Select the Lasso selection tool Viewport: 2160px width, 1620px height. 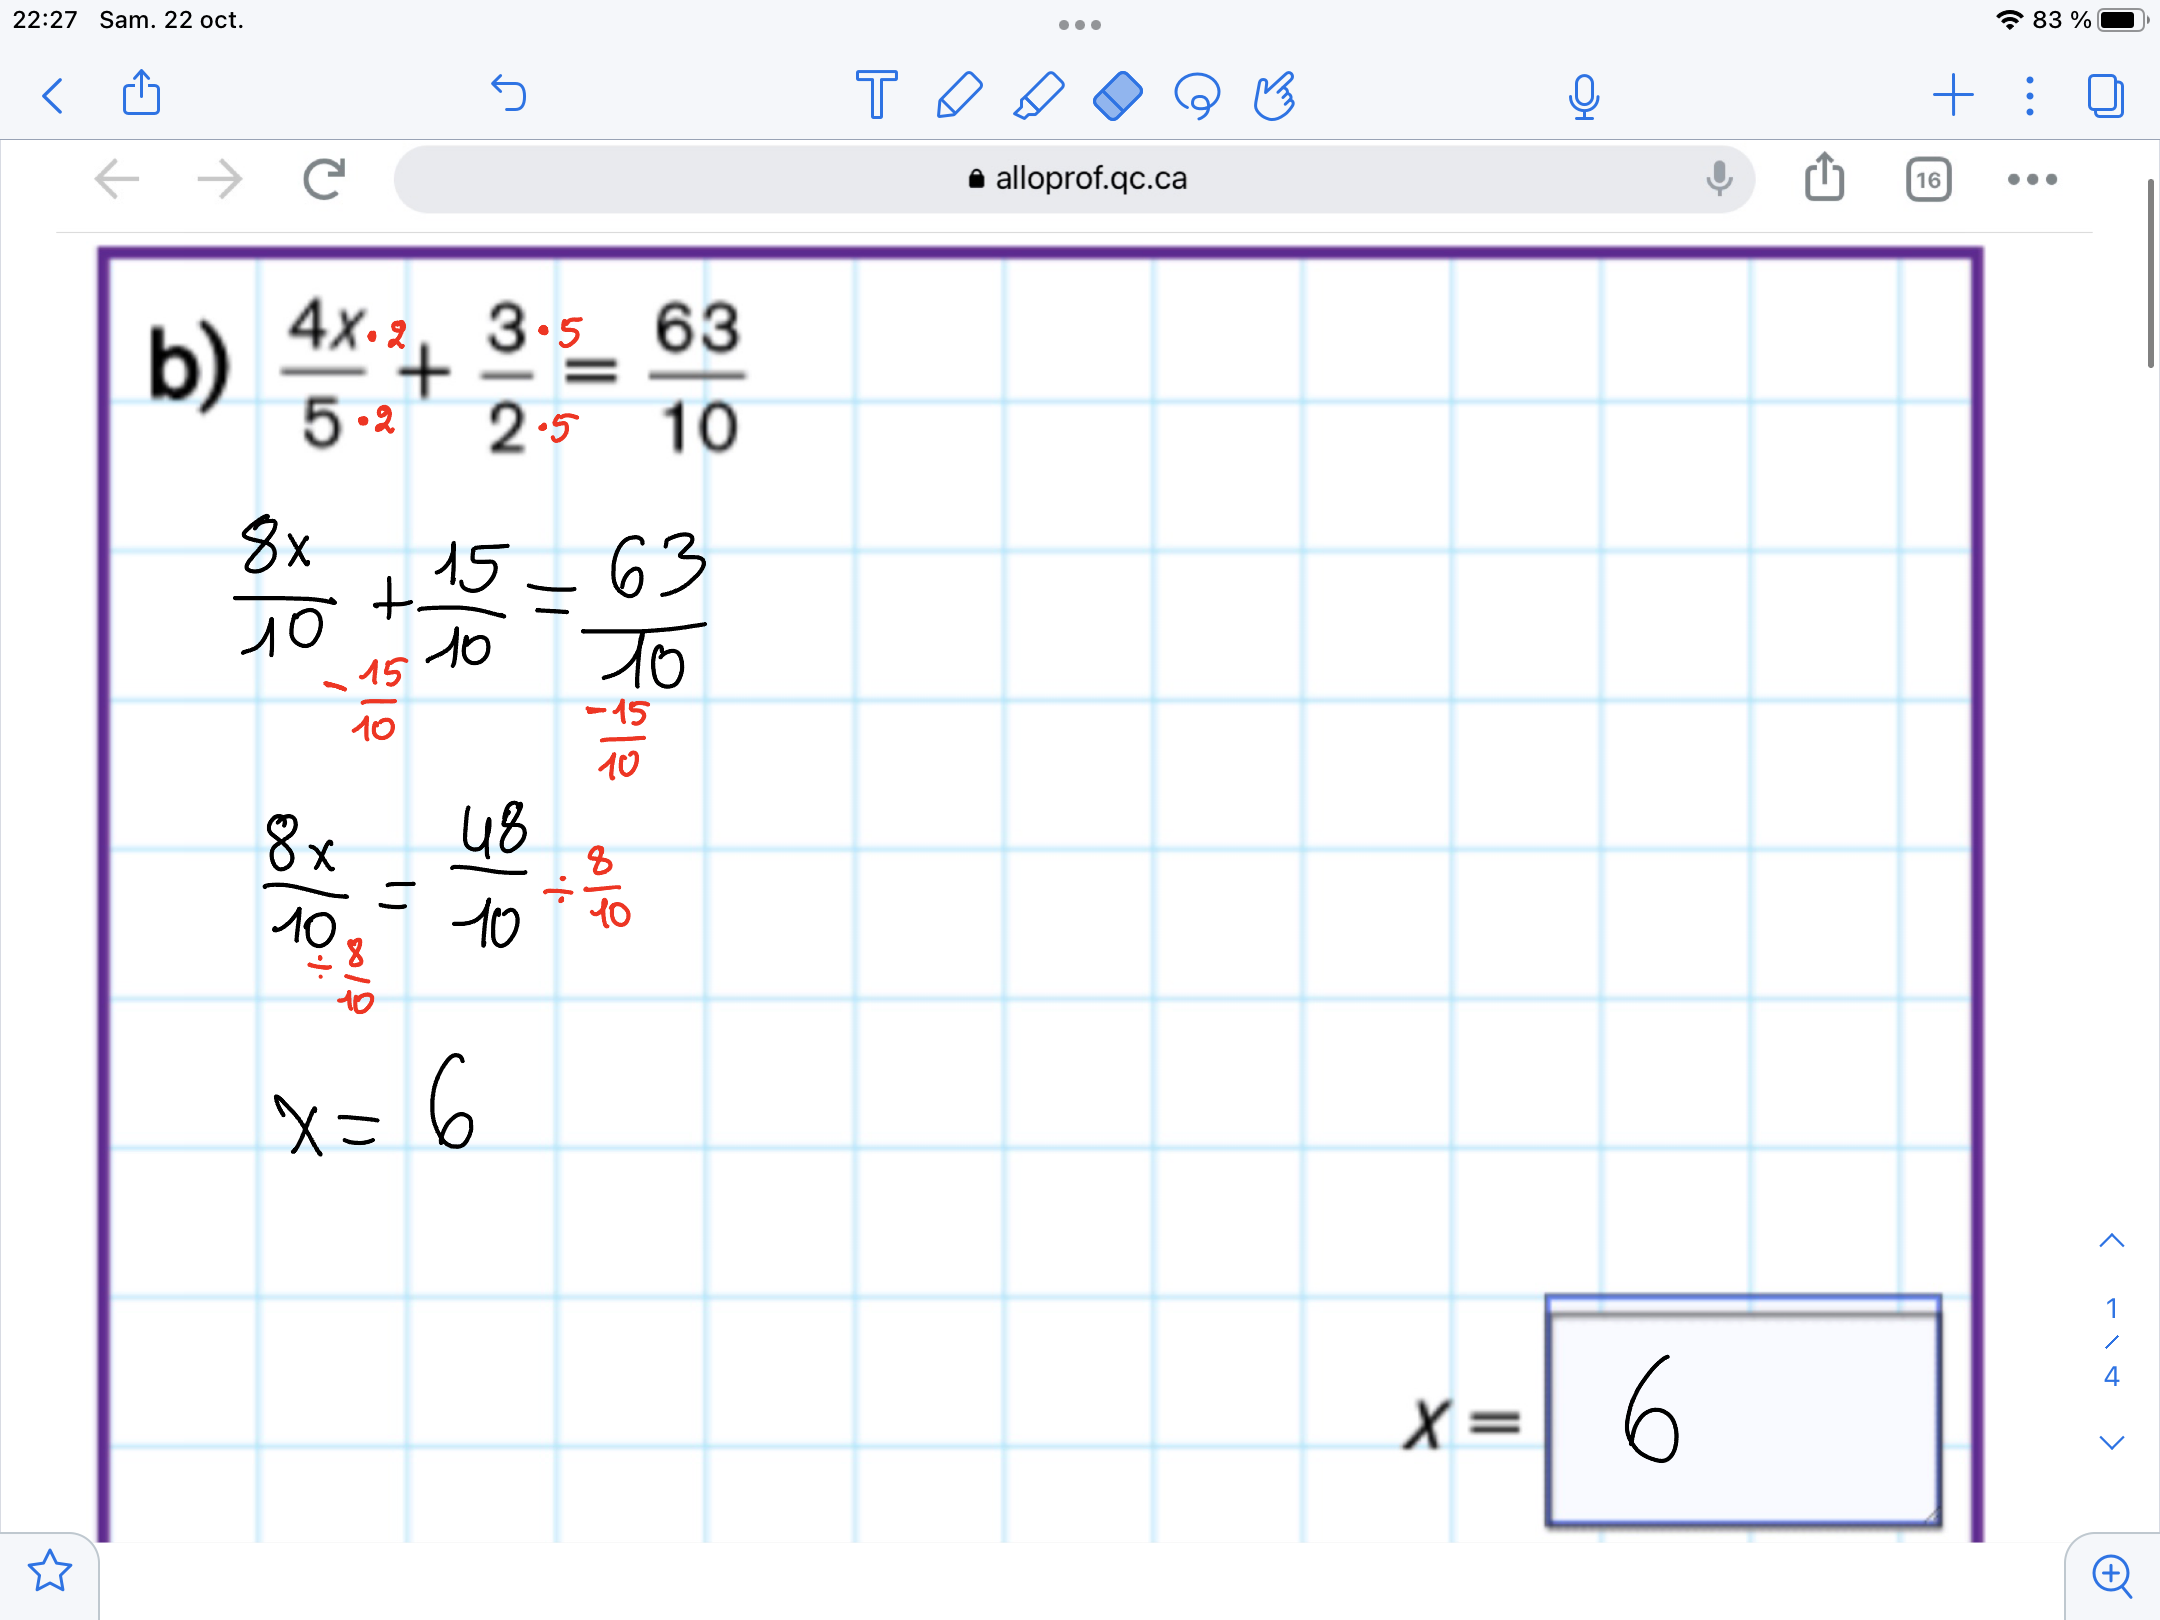click(x=1197, y=96)
